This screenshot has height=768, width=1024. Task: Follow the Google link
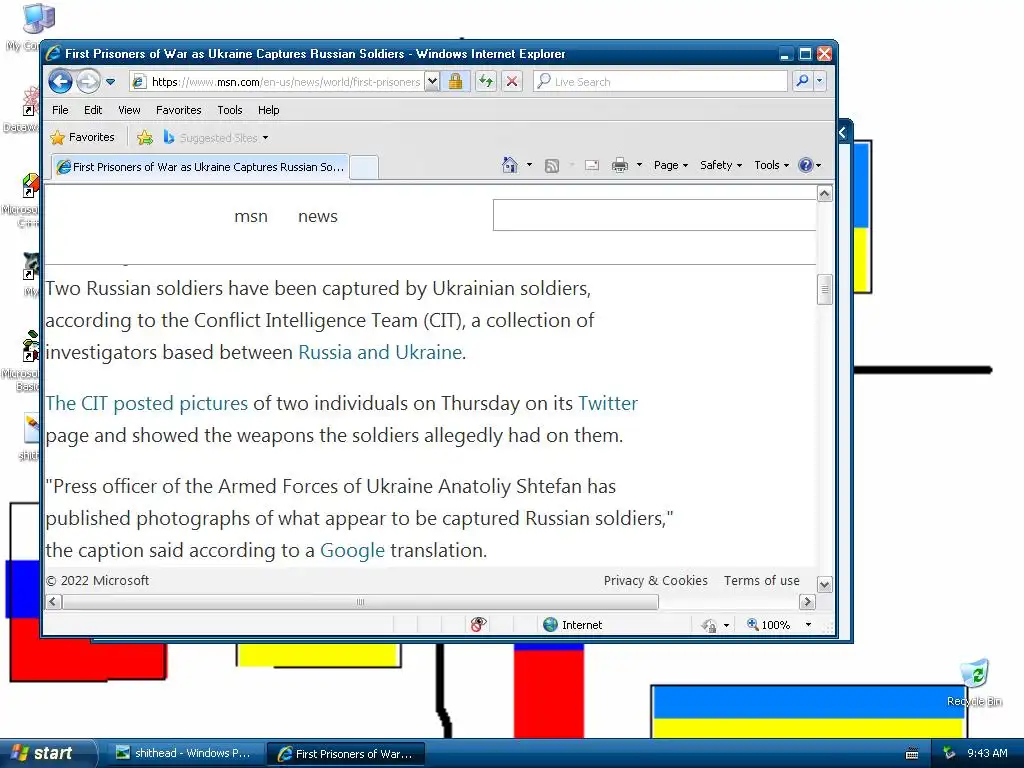point(352,551)
